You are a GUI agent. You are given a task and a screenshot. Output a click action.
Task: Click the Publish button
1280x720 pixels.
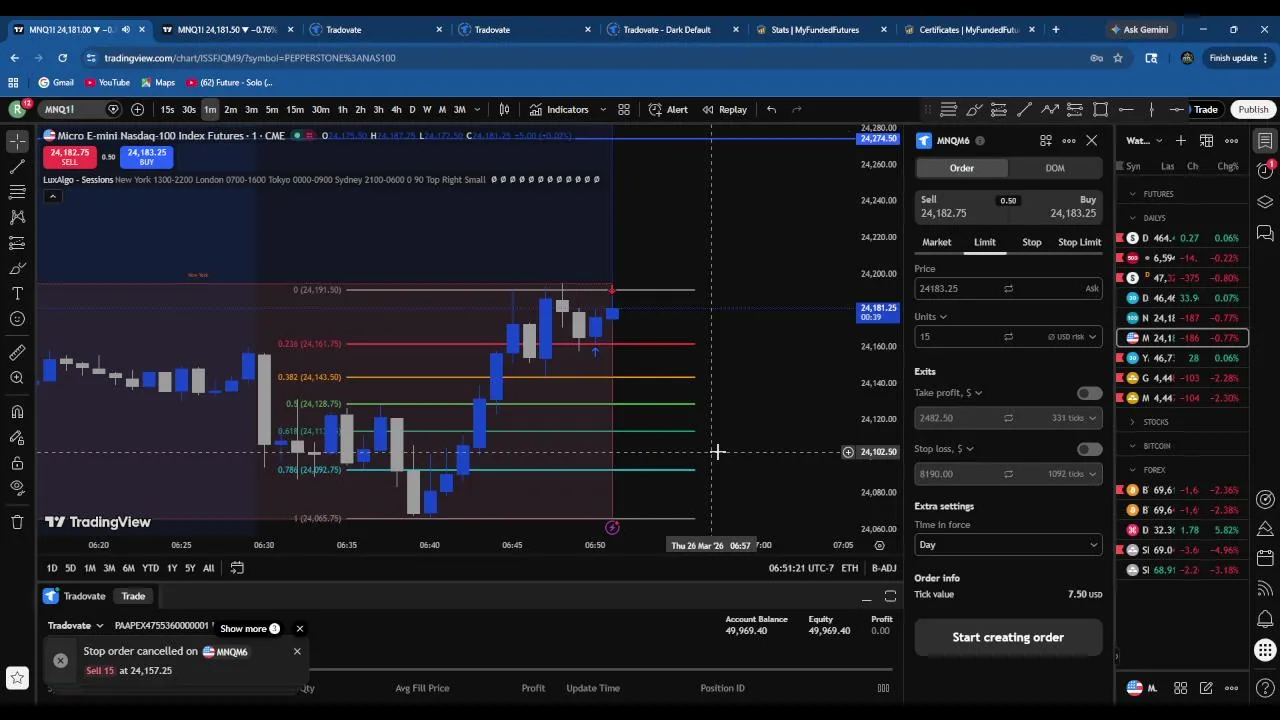coord(1253,109)
